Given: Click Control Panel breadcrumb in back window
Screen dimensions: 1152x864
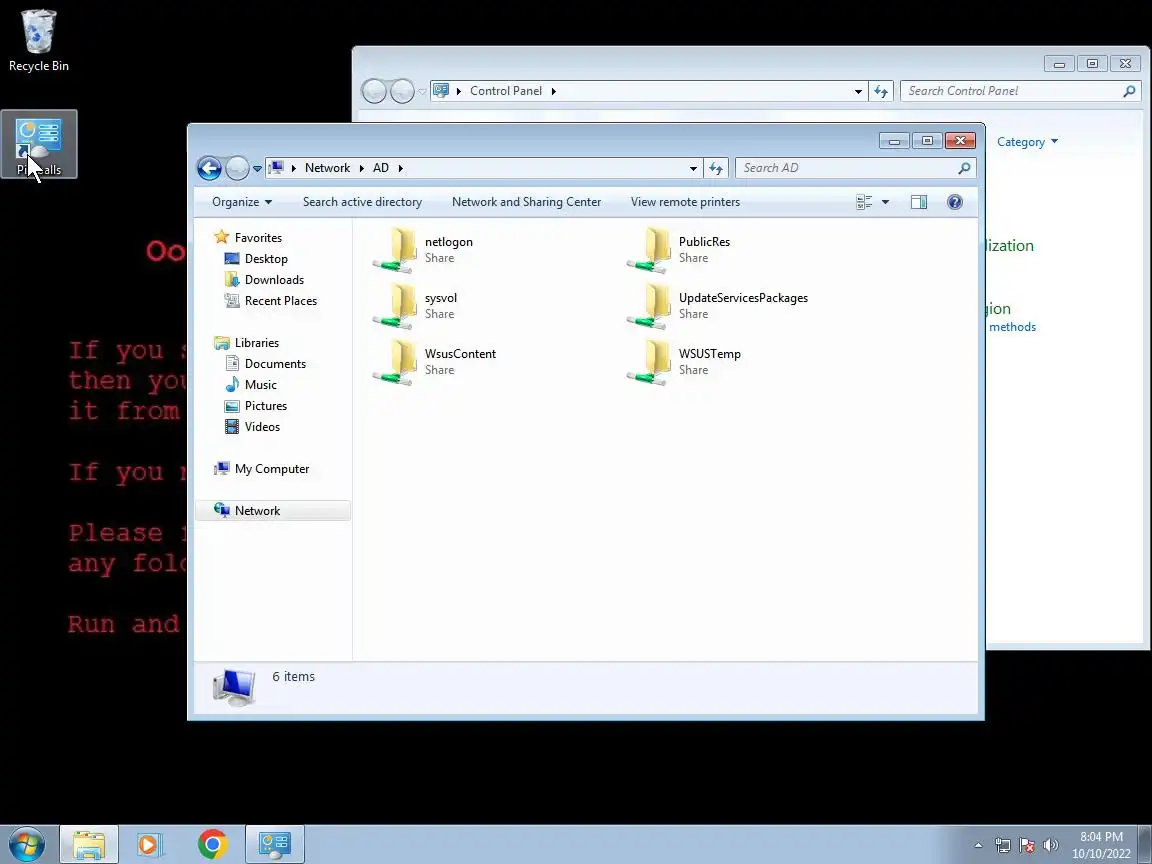Looking at the screenshot, I should (x=506, y=91).
